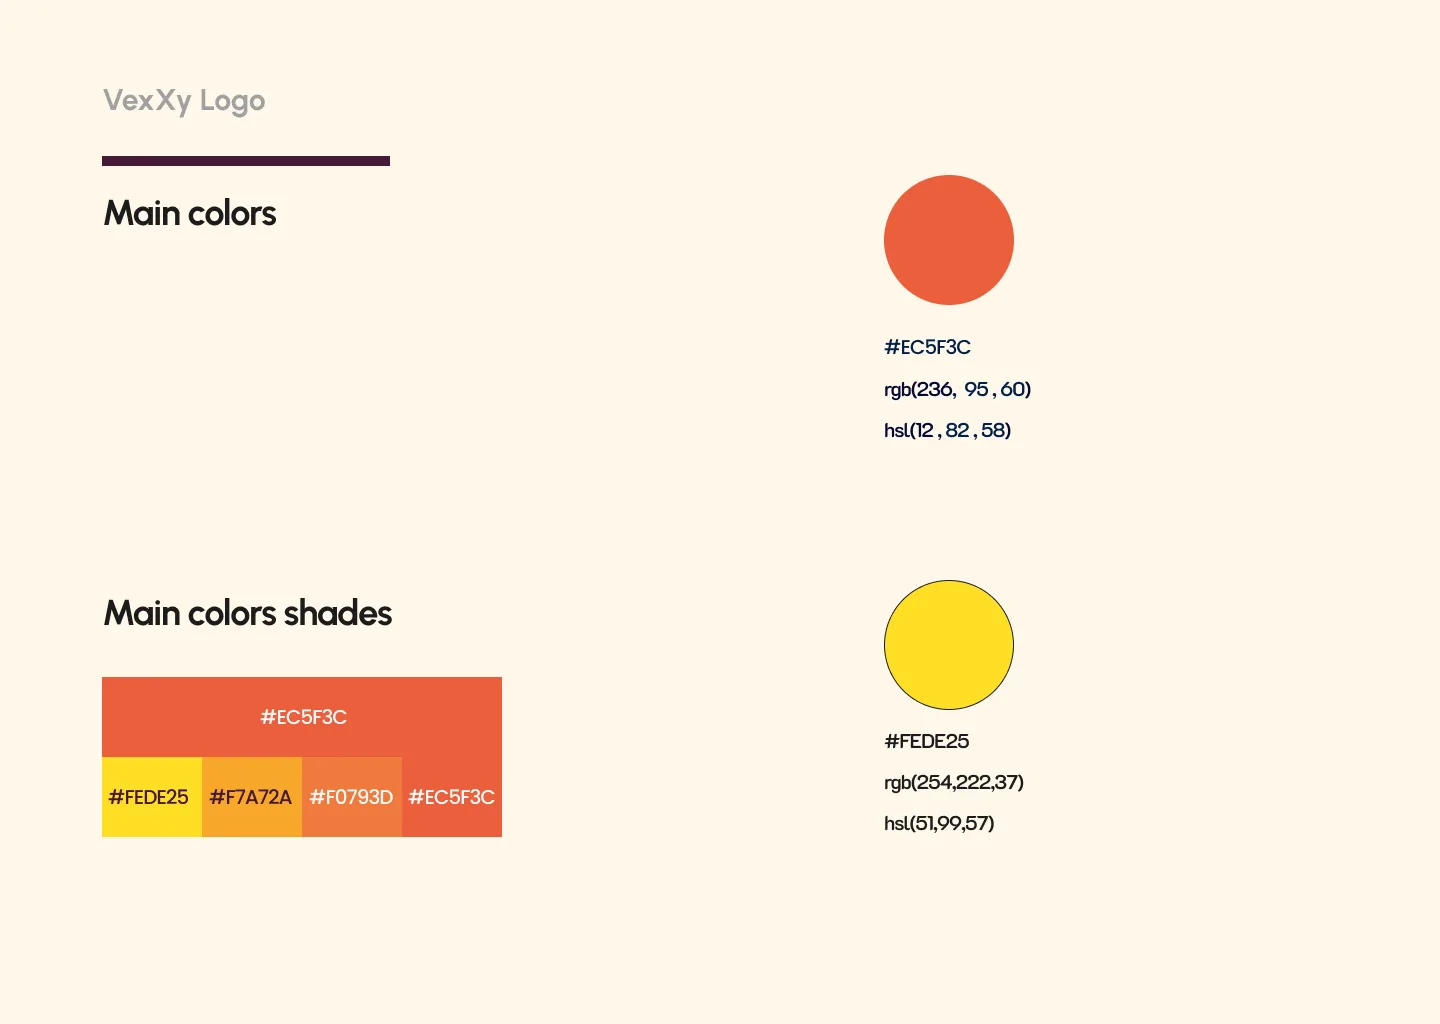
Task: Select the small #EC5F3C shade square
Action: tap(452, 797)
